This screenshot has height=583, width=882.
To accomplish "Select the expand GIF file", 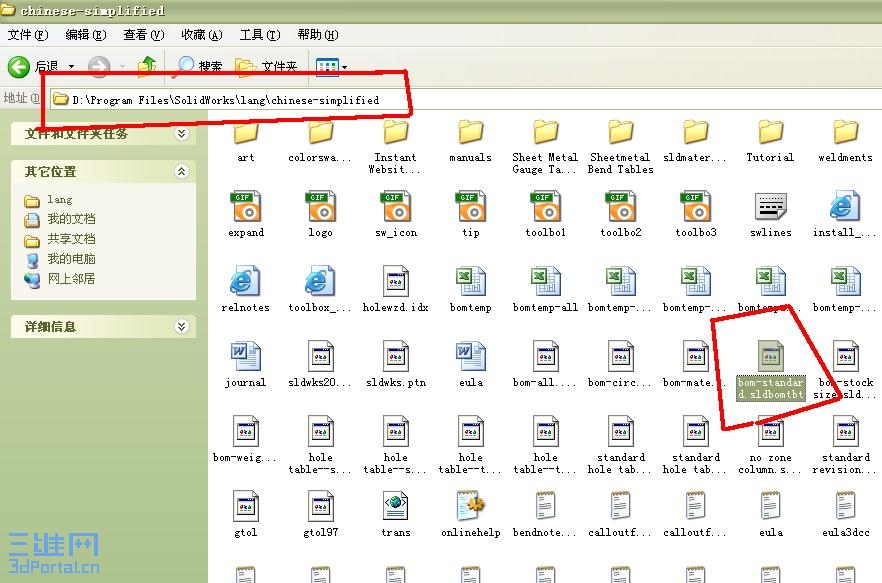I will tap(246, 214).
